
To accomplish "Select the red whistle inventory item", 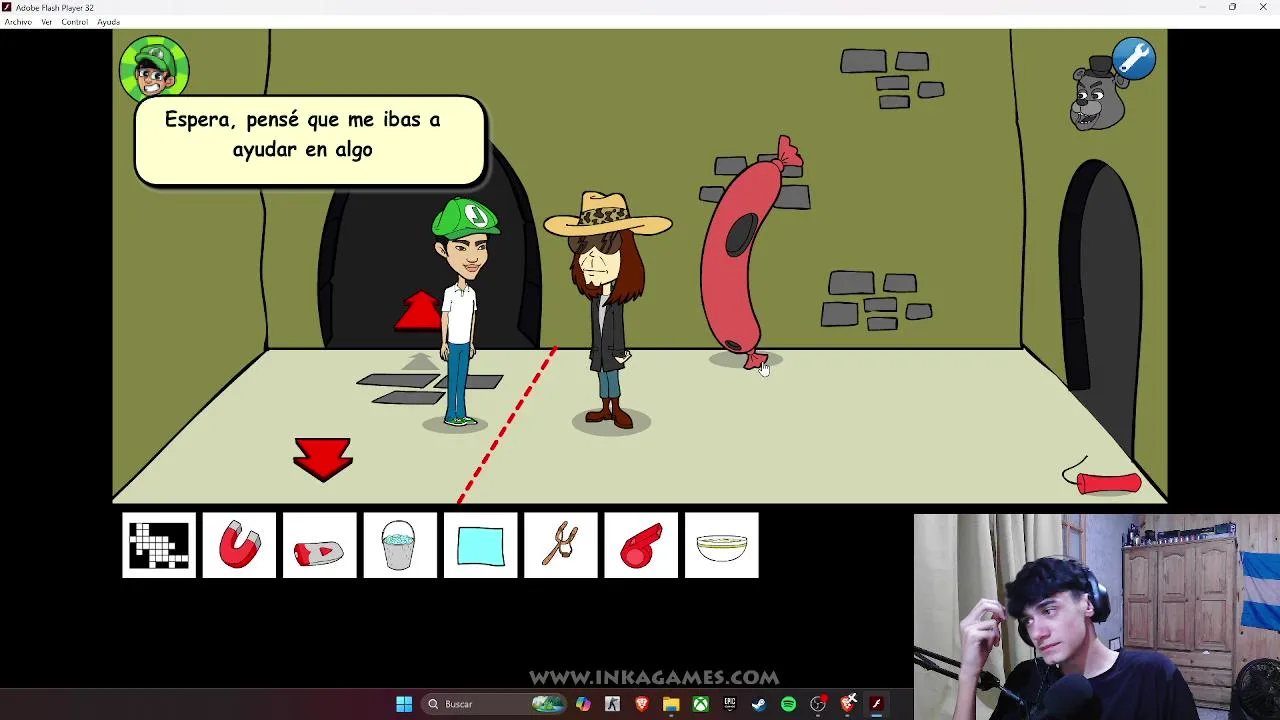I will [641, 545].
